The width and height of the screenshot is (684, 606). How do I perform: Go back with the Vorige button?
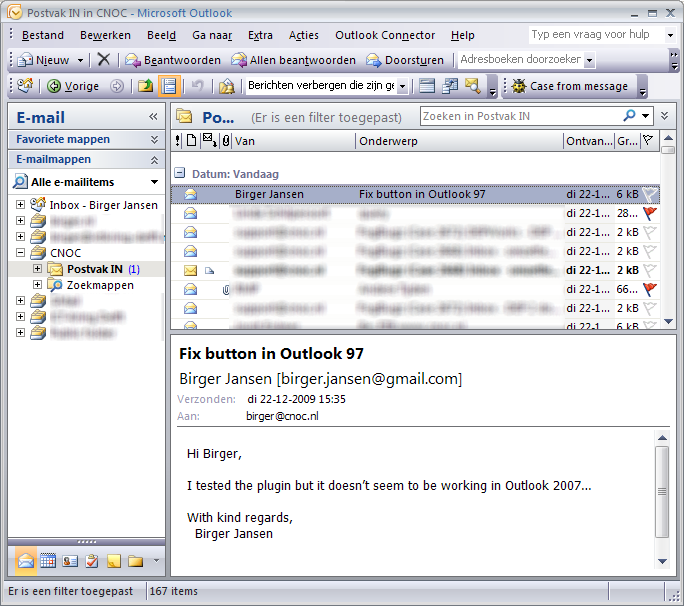73,86
